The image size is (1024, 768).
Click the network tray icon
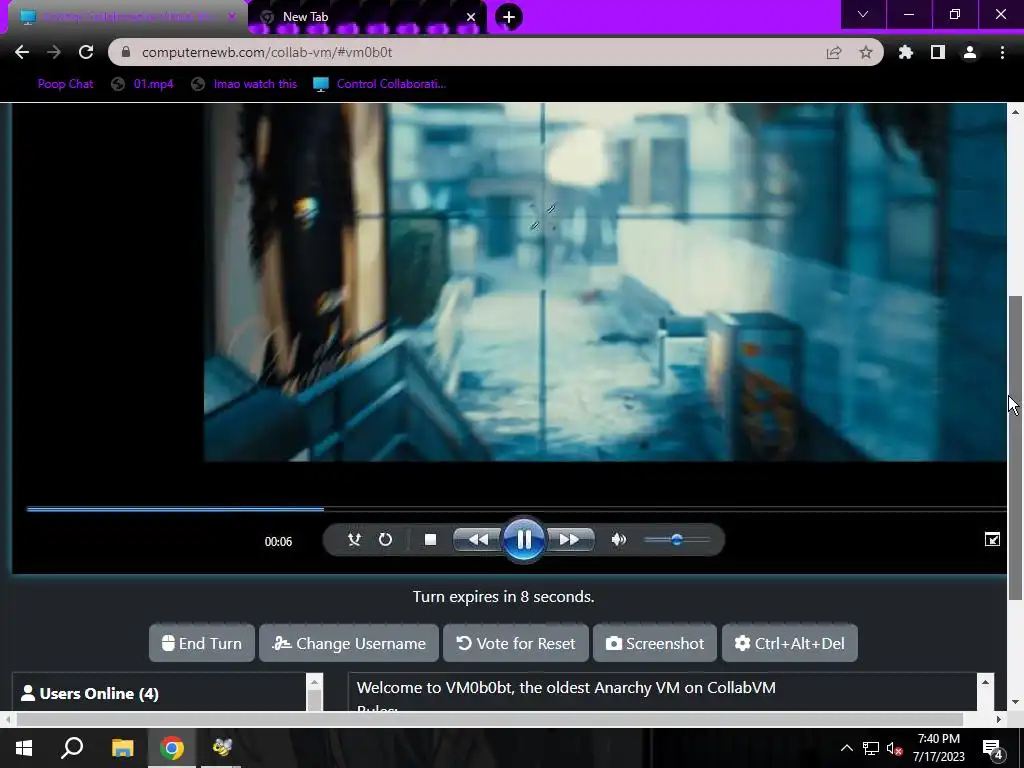click(871, 748)
